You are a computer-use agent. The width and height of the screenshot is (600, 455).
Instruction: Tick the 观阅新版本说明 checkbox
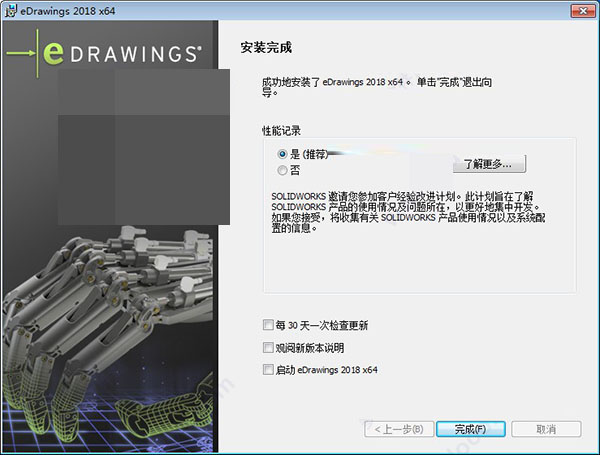[x=268, y=347]
